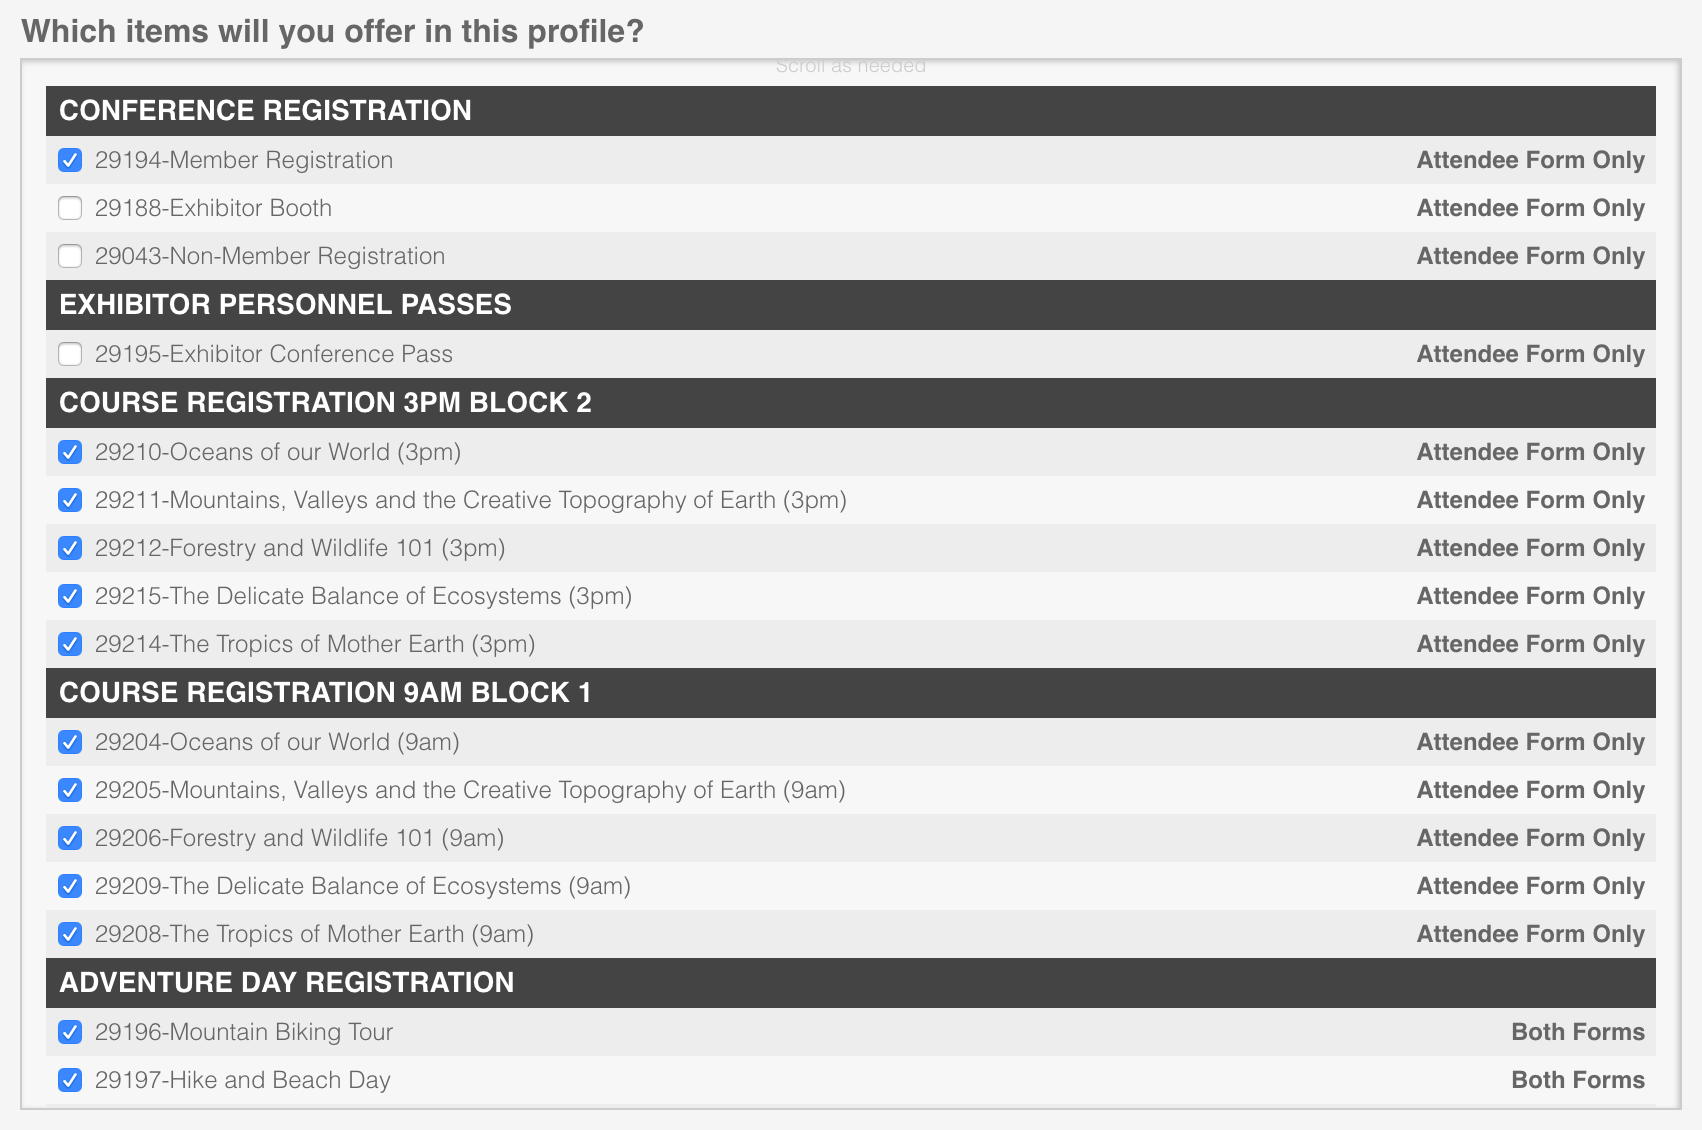Enable 29043-Non-Member Registration checkbox
The height and width of the screenshot is (1130, 1702).
pos(70,256)
